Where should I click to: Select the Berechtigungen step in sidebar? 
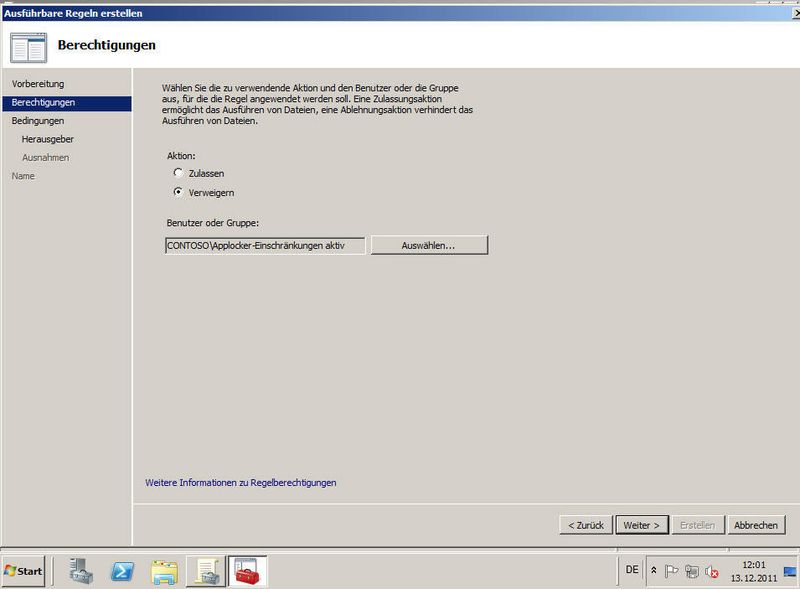click(67, 103)
